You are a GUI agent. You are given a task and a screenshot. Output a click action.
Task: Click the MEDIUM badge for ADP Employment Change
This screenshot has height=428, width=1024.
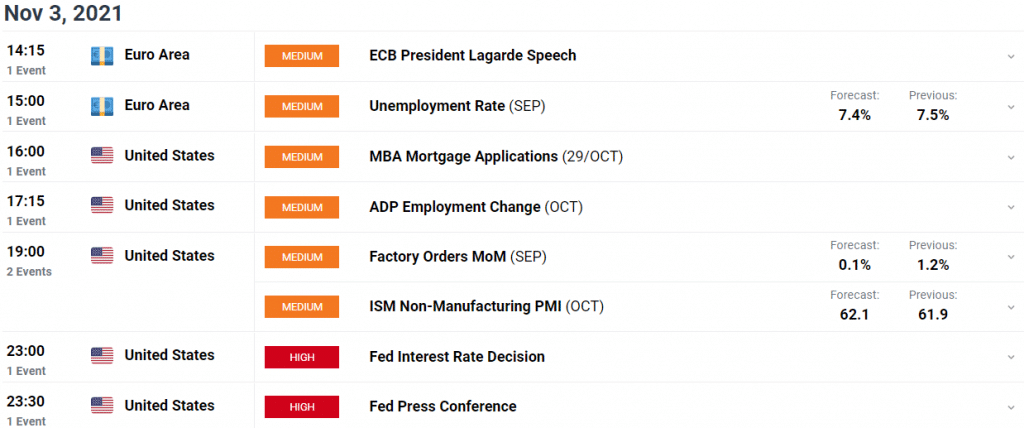click(x=302, y=207)
